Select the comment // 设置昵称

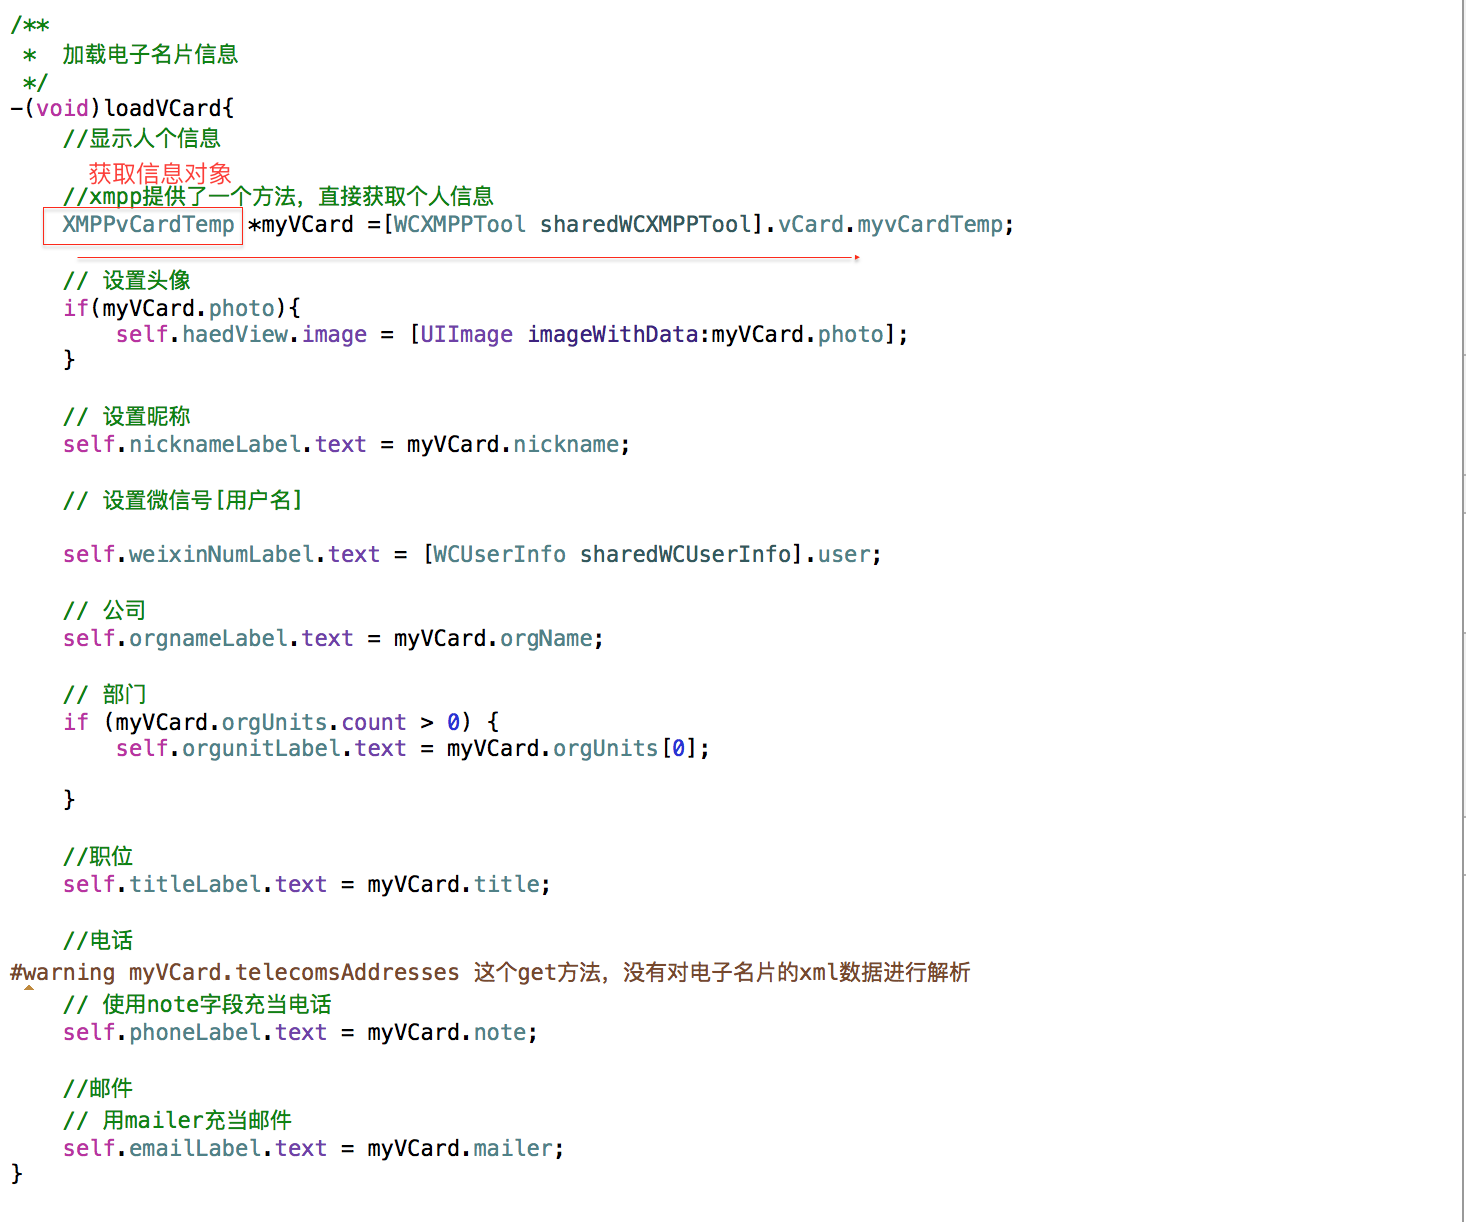click(x=127, y=416)
